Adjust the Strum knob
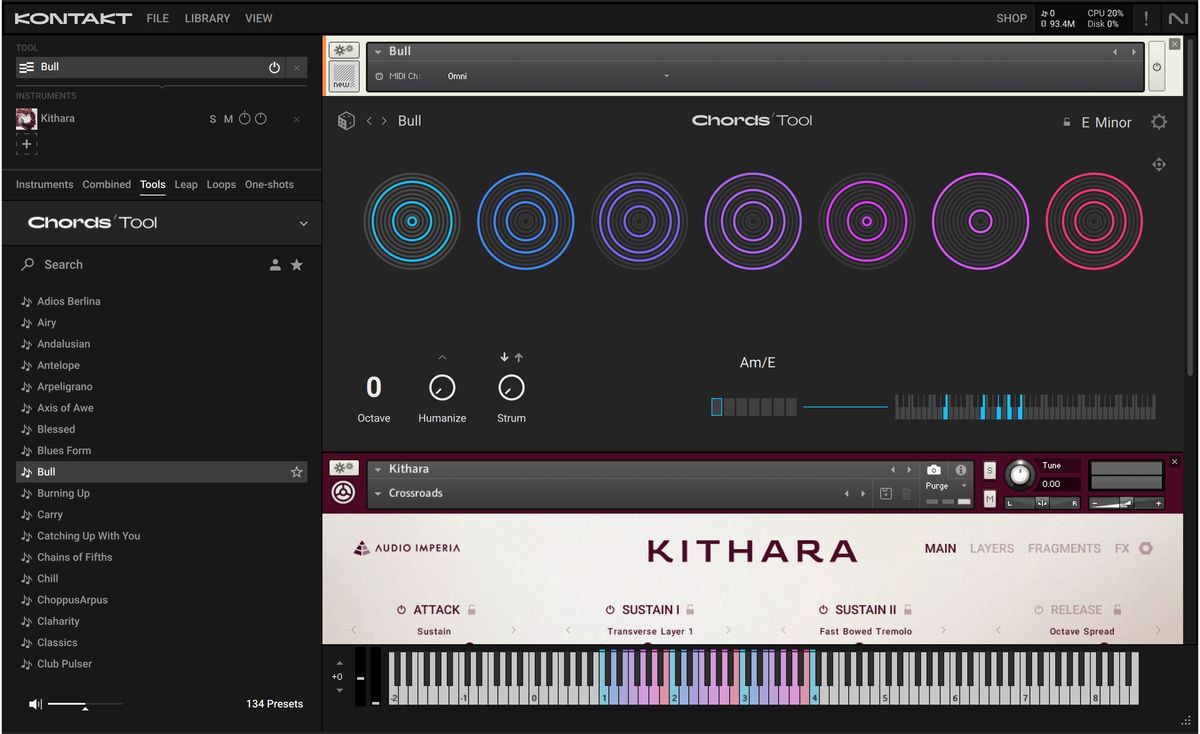The height and width of the screenshot is (734, 1200). (x=510, y=387)
